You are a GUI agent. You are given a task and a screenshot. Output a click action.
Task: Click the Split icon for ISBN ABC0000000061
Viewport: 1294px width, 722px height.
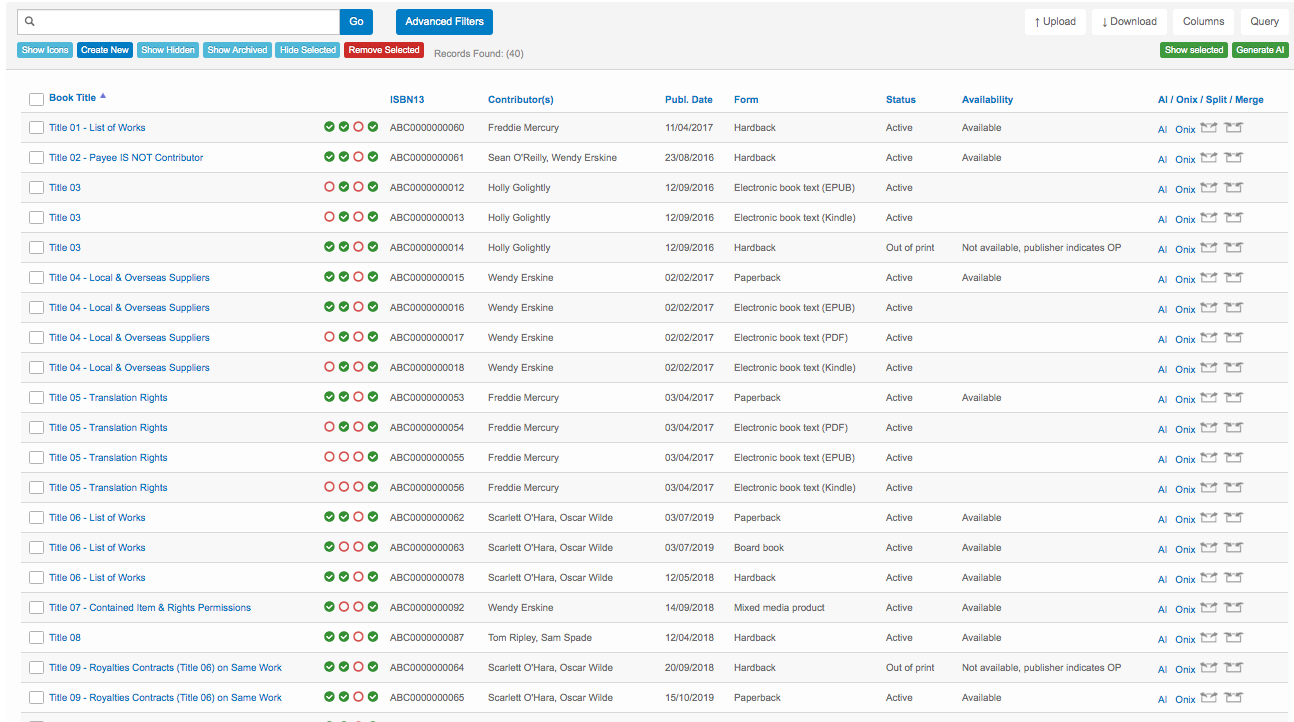click(1209, 157)
